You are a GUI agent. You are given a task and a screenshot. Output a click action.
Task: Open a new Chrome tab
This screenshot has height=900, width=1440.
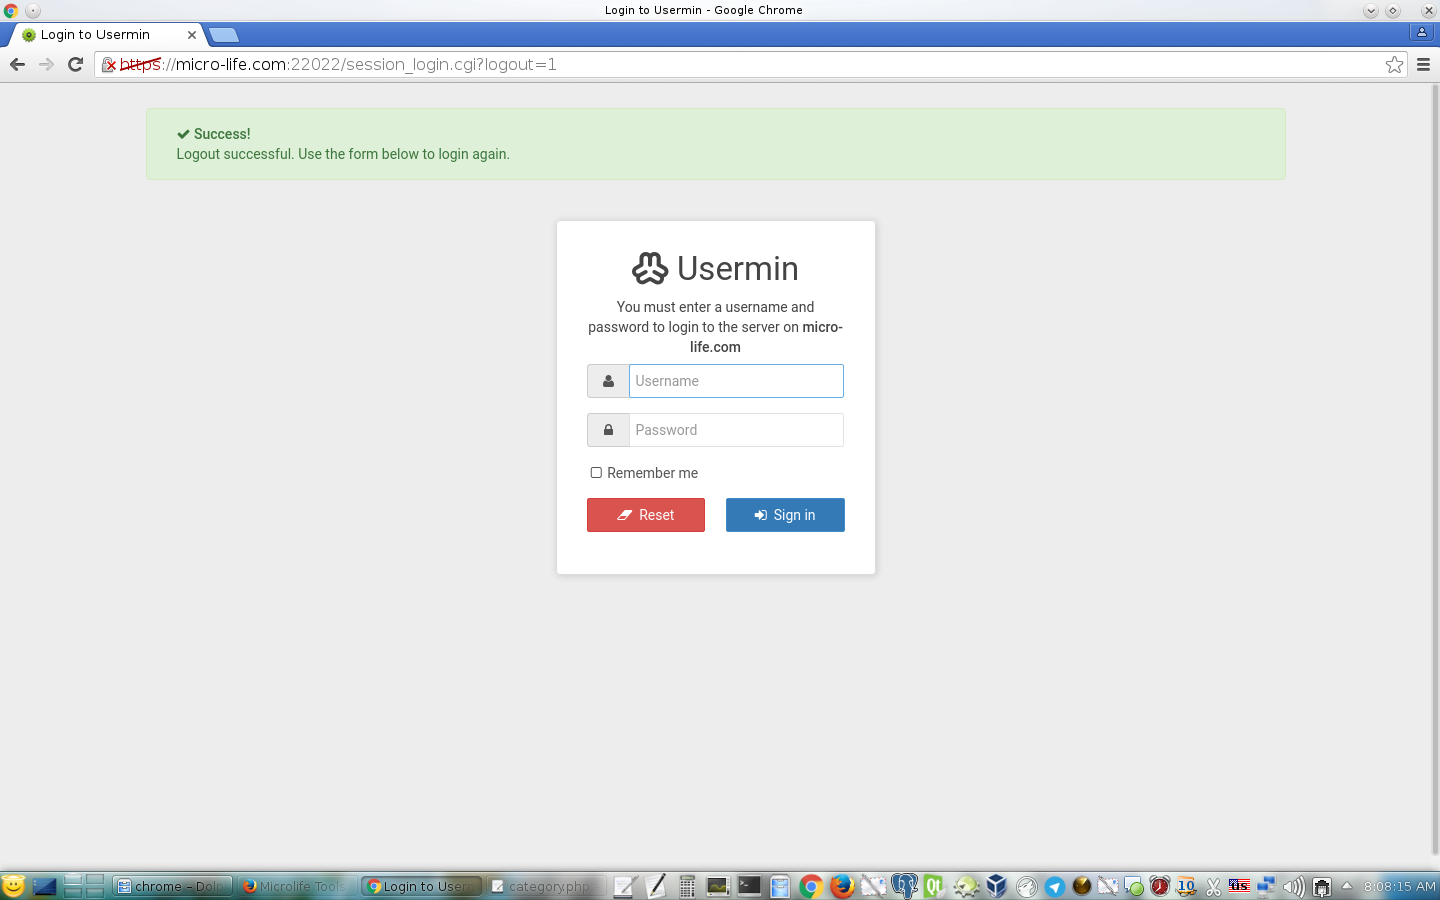[x=224, y=35]
